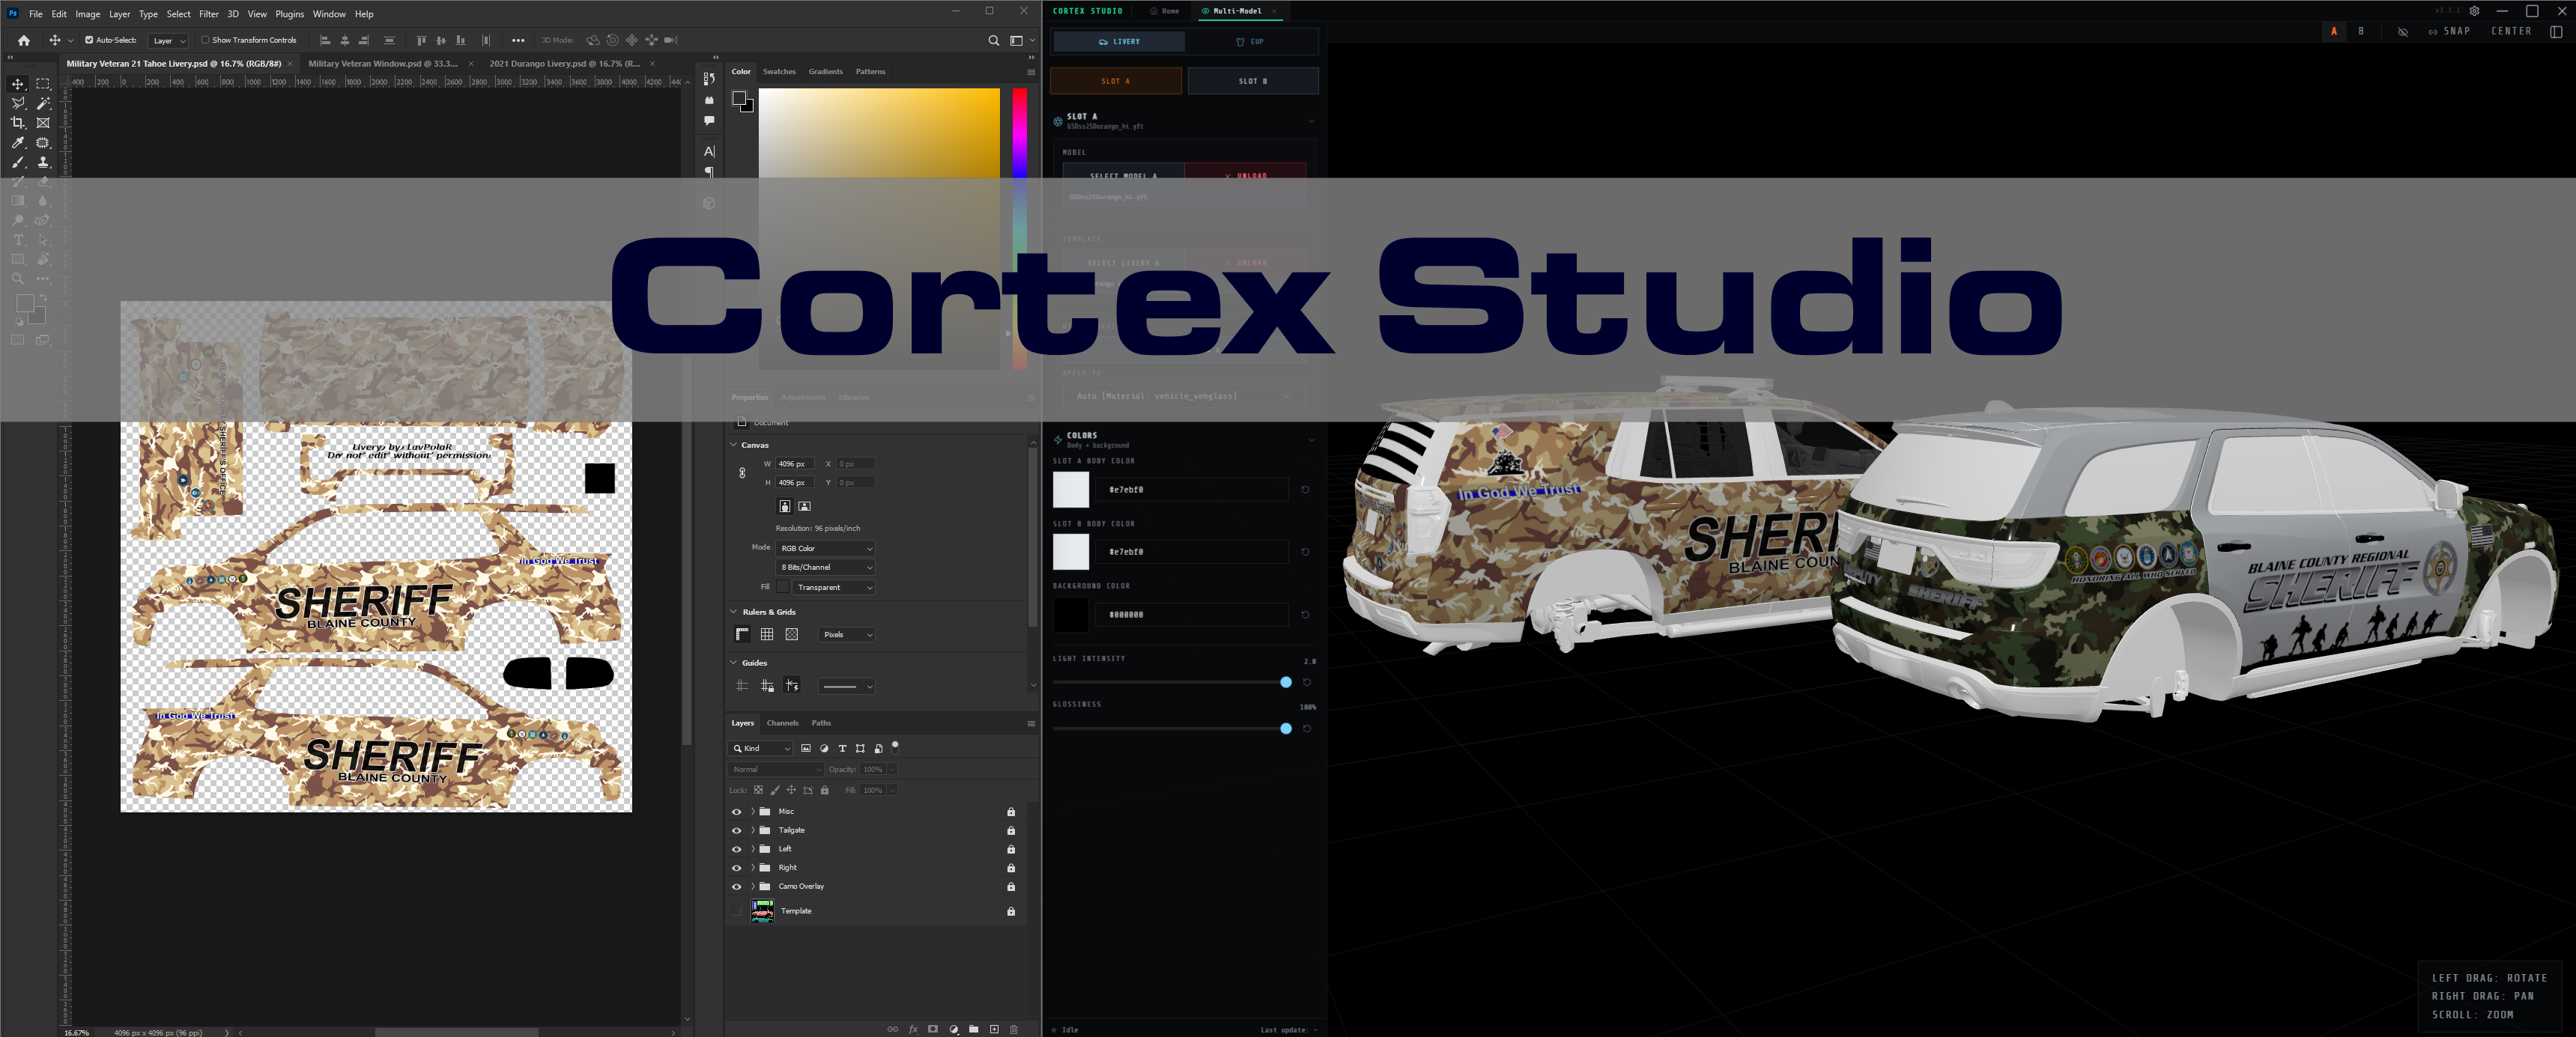The width and height of the screenshot is (2576, 1037).
Task: Create a new layer in the Layers panel
Action: pyautogui.click(x=994, y=1029)
